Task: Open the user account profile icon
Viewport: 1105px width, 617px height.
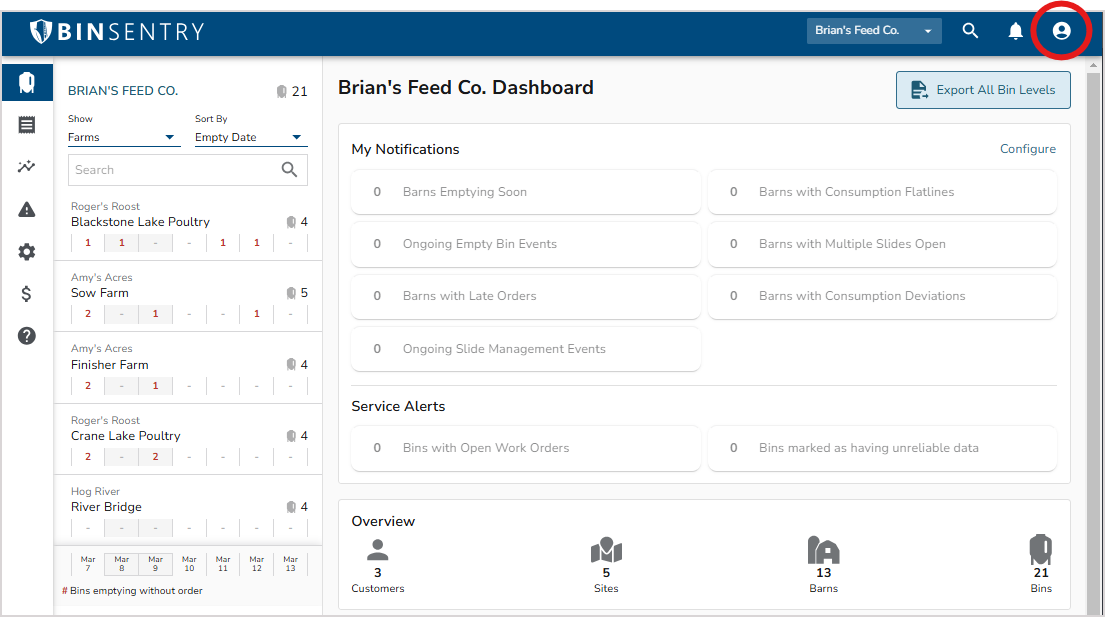Action: pos(1061,31)
